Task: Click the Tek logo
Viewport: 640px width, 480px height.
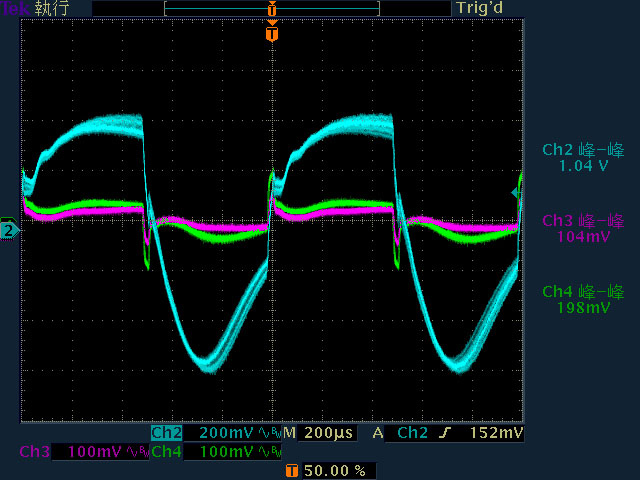Action: (16, 8)
